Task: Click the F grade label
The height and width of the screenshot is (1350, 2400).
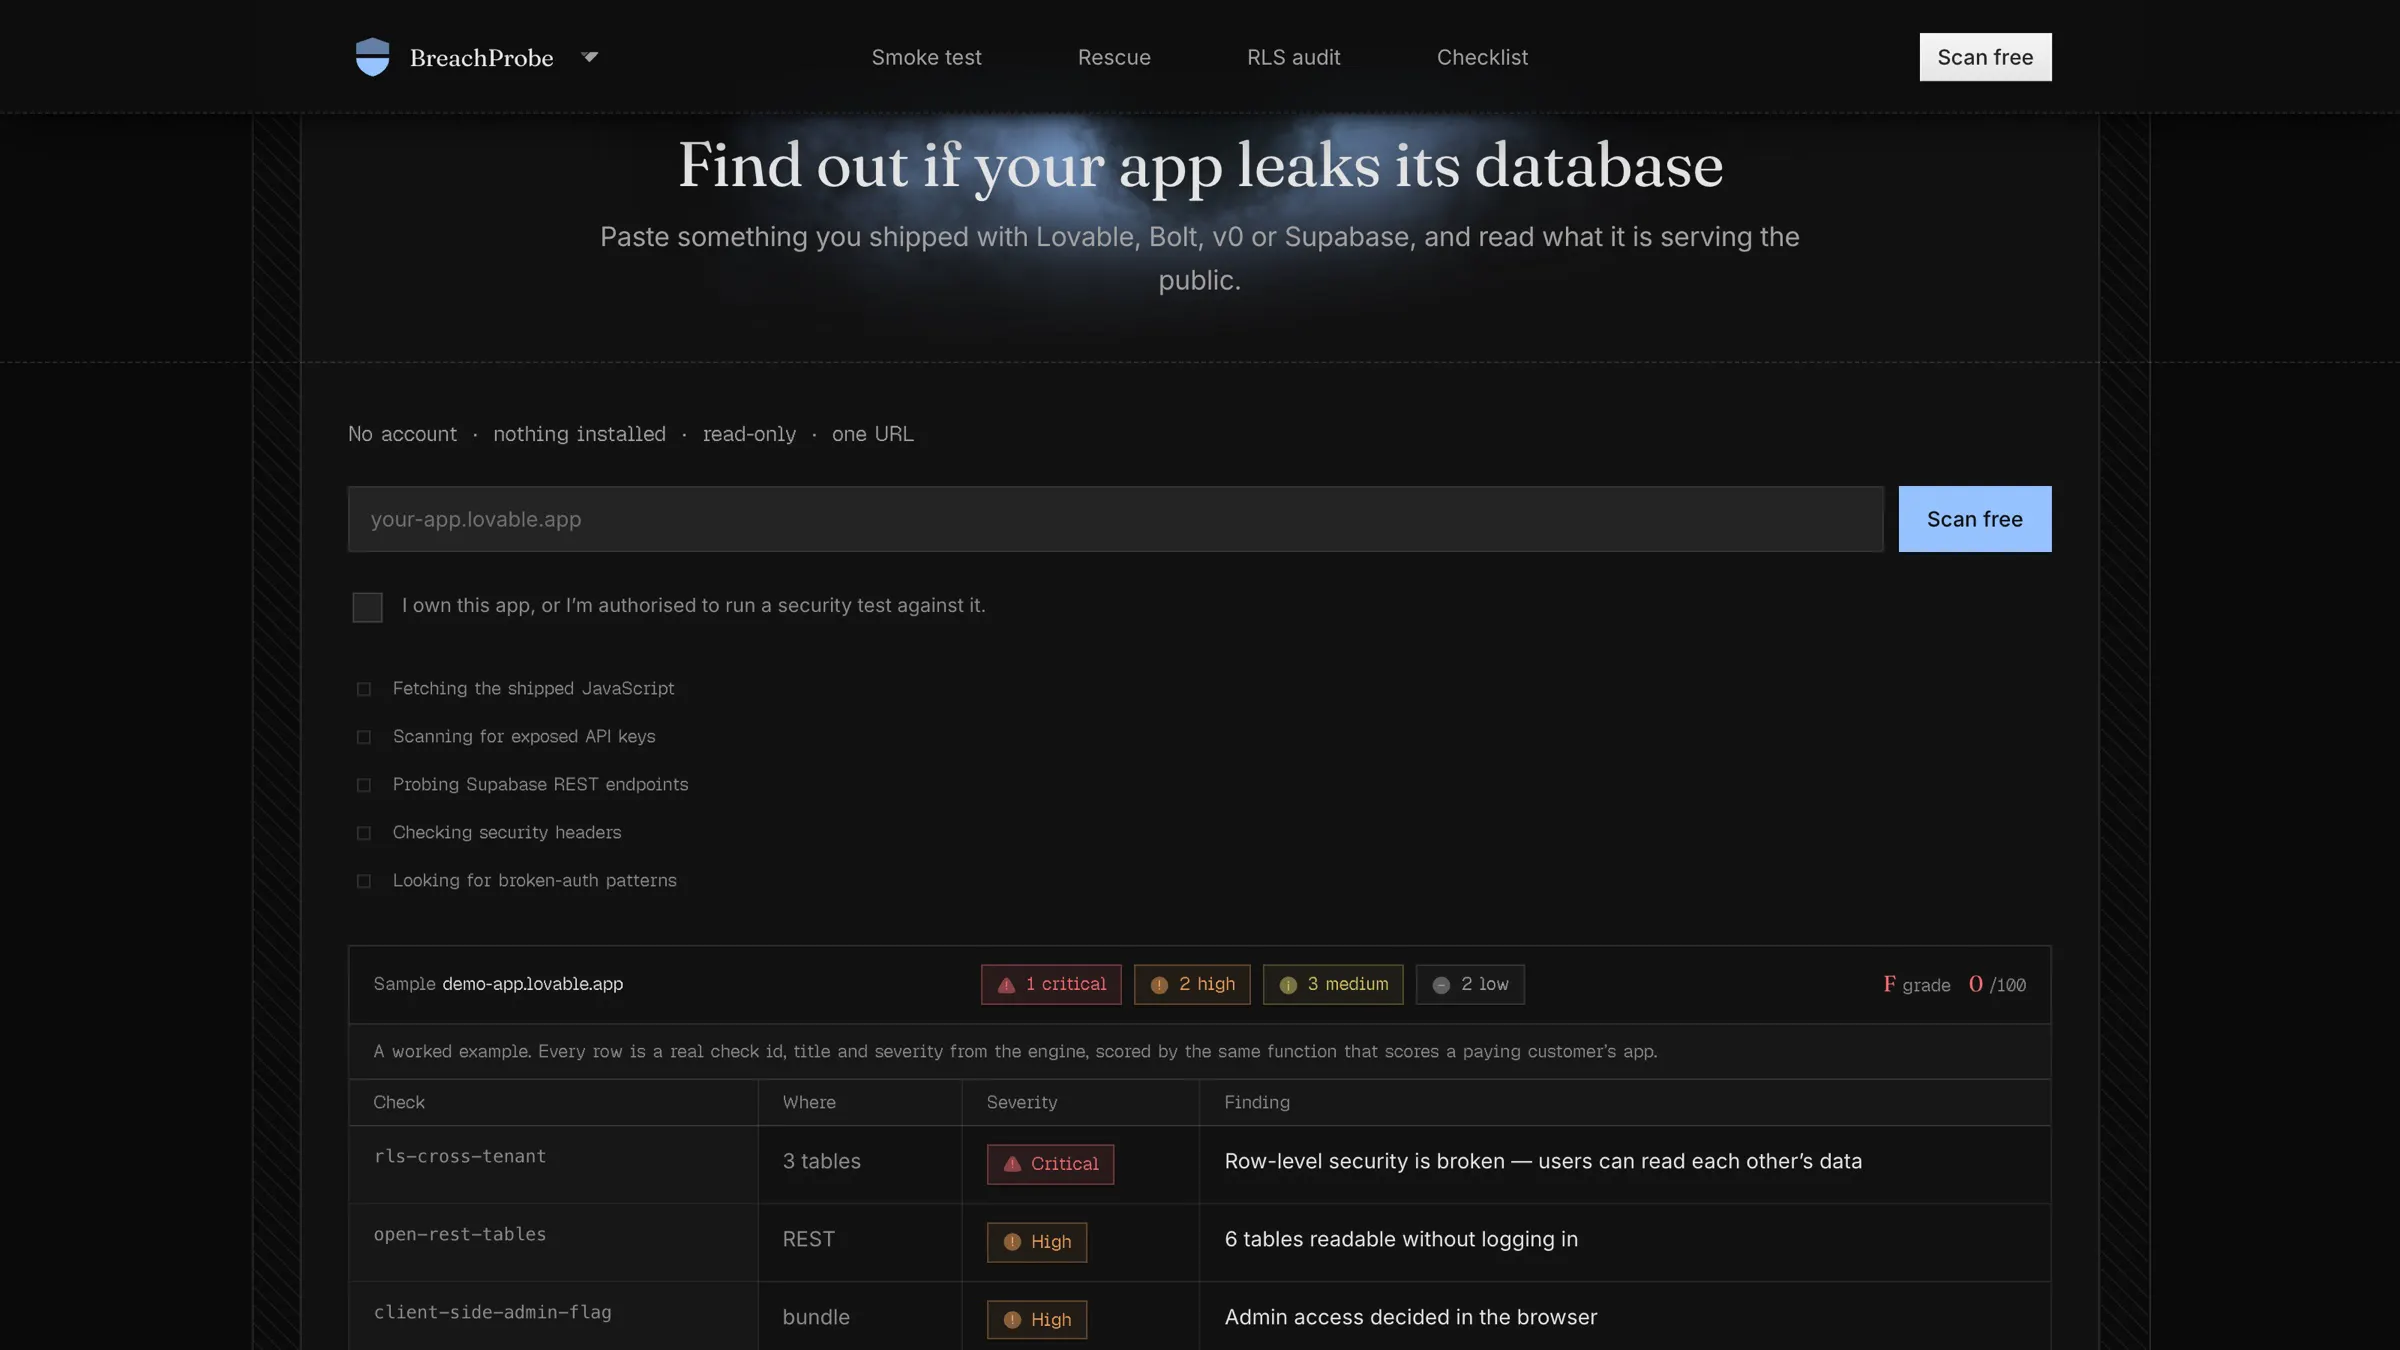Action: click(1916, 984)
